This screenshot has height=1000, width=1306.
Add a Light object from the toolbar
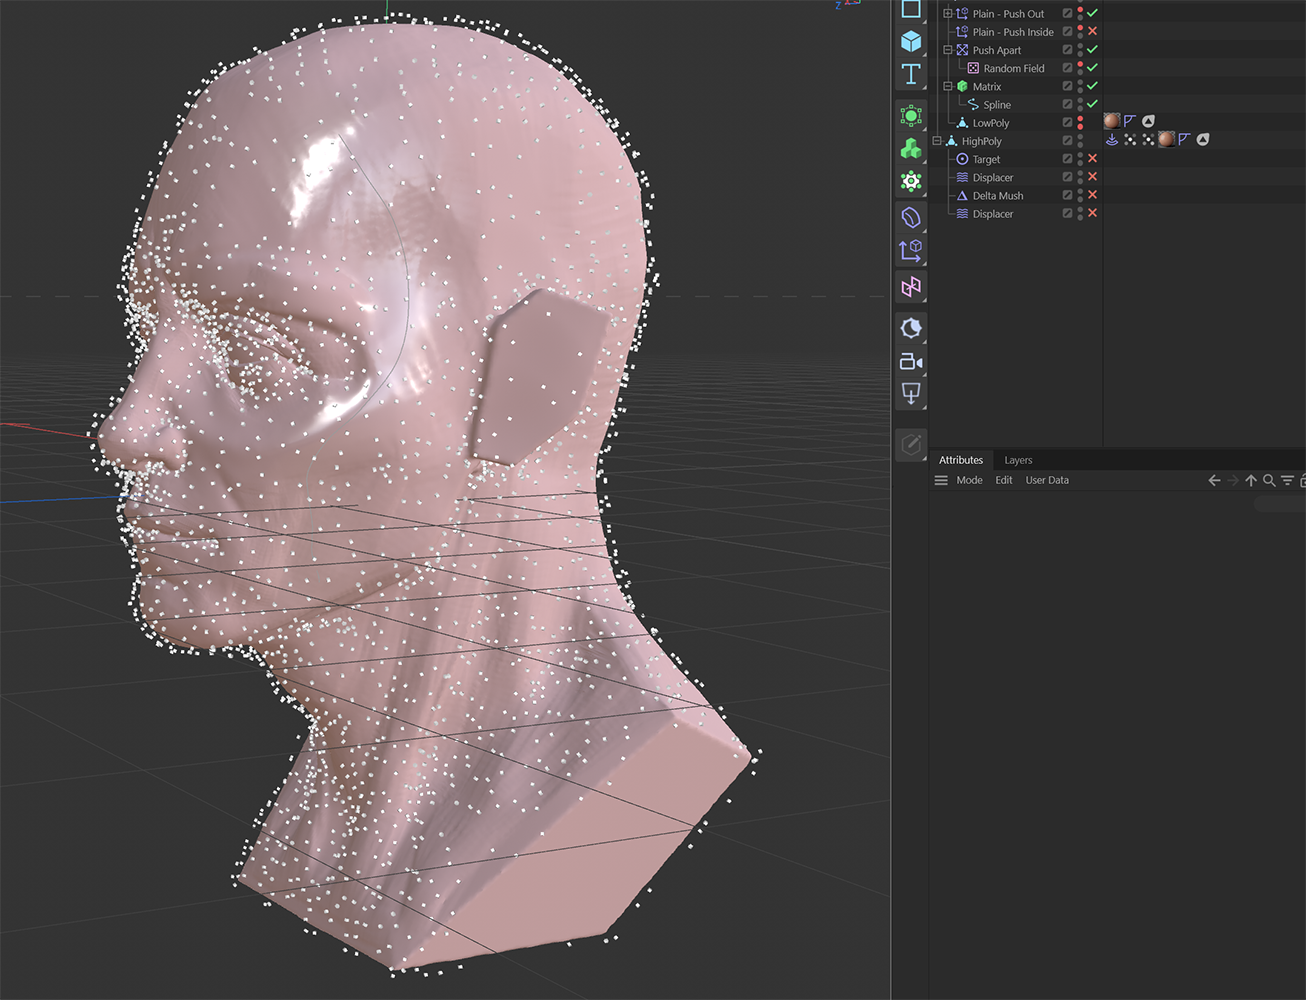(x=911, y=393)
